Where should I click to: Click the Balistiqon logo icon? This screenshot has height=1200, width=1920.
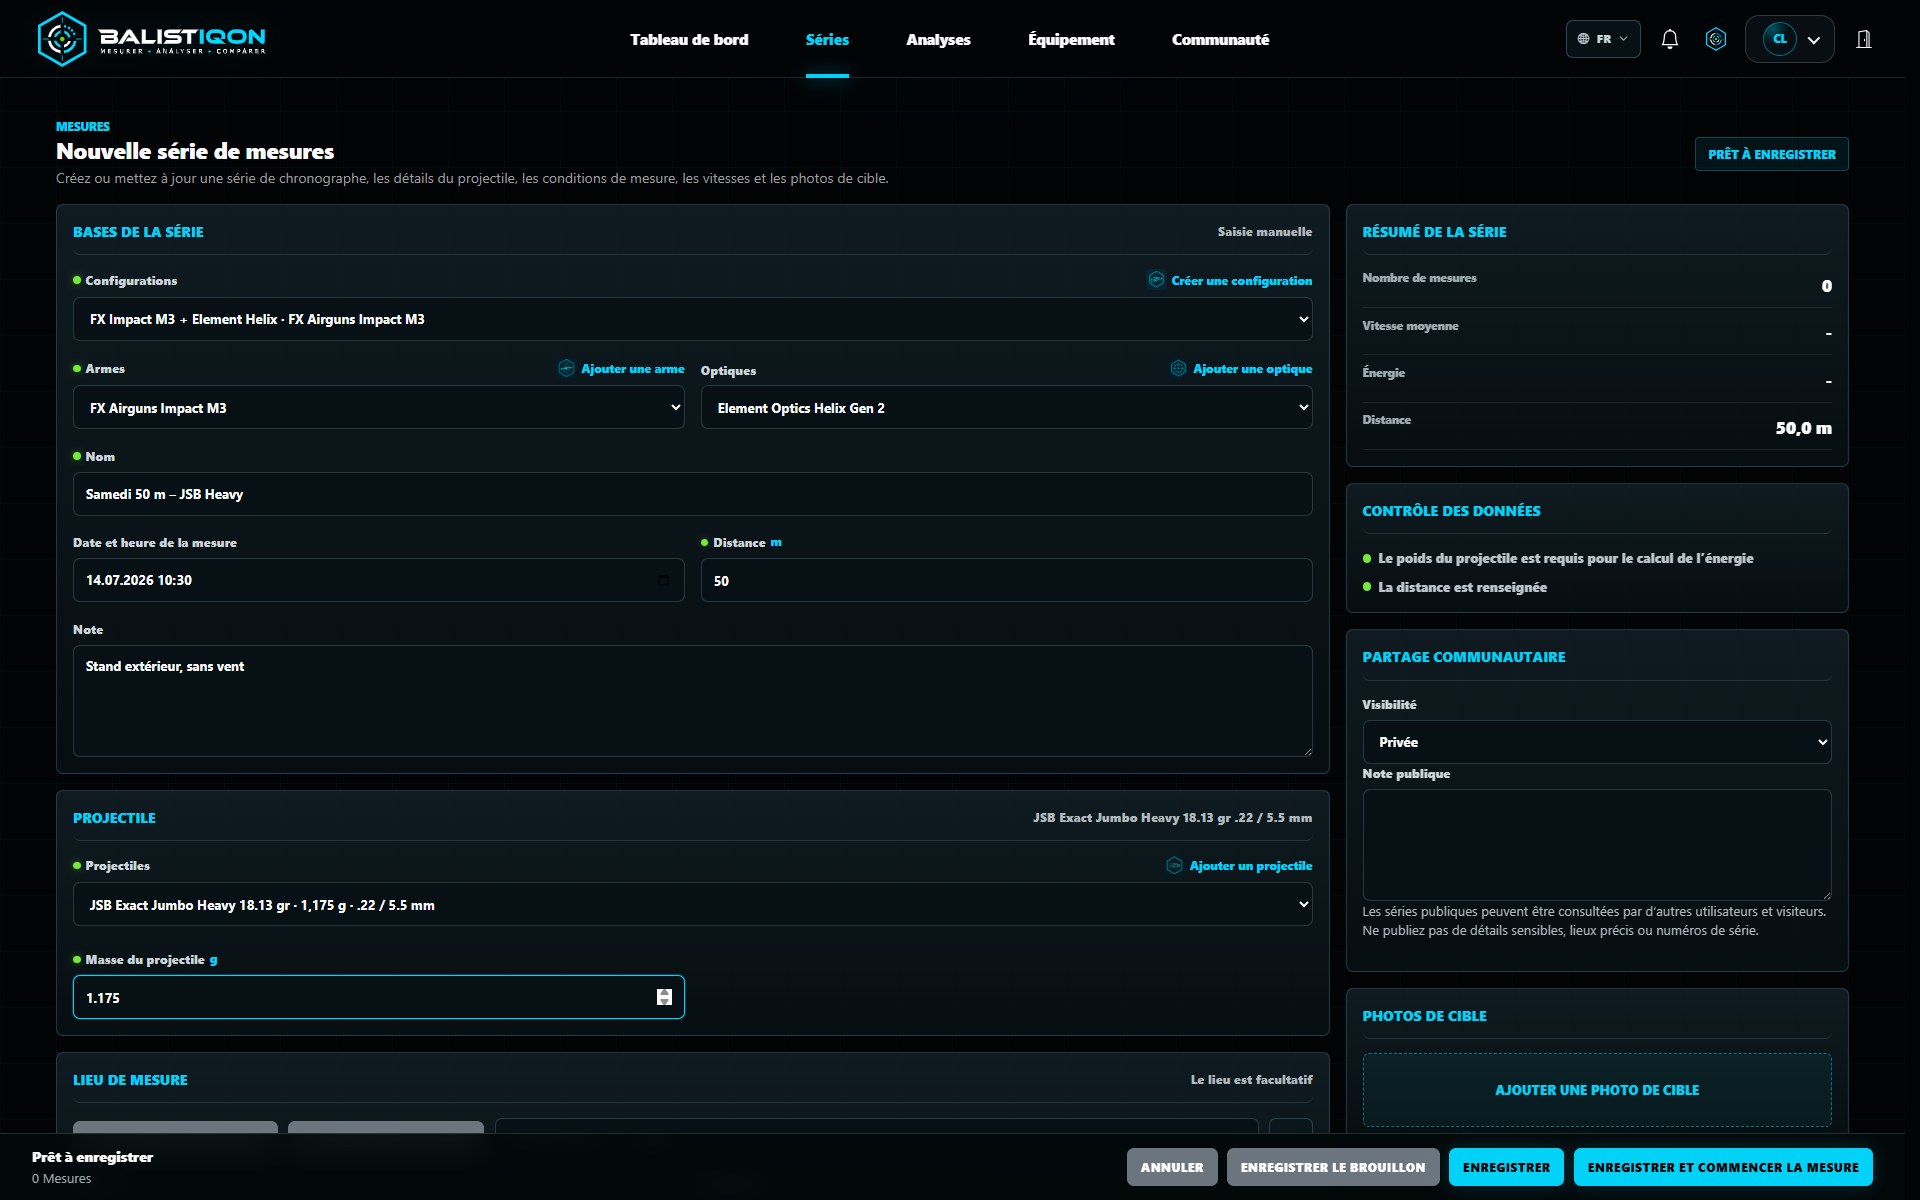[62, 39]
